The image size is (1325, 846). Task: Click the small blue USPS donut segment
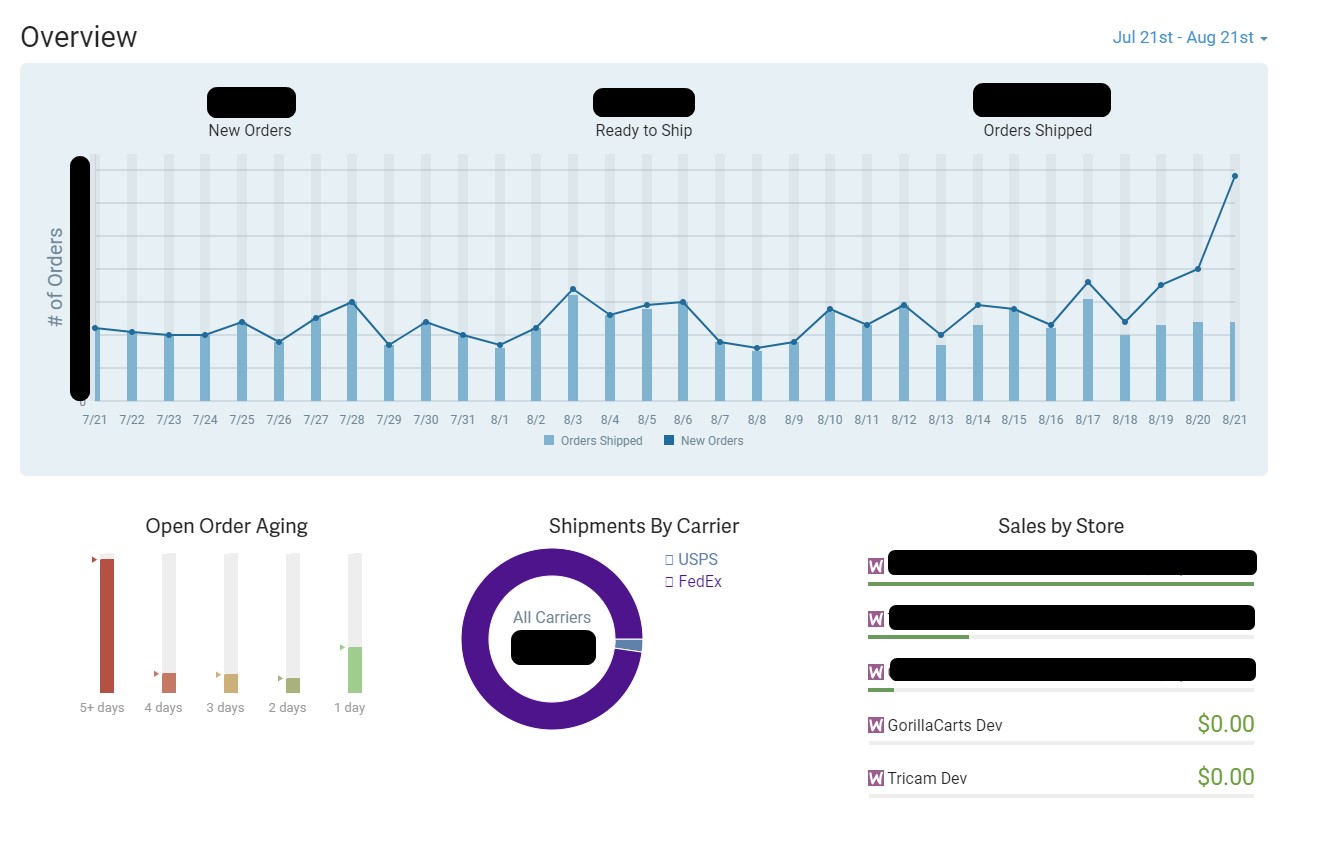pyautogui.click(x=629, y=645)
